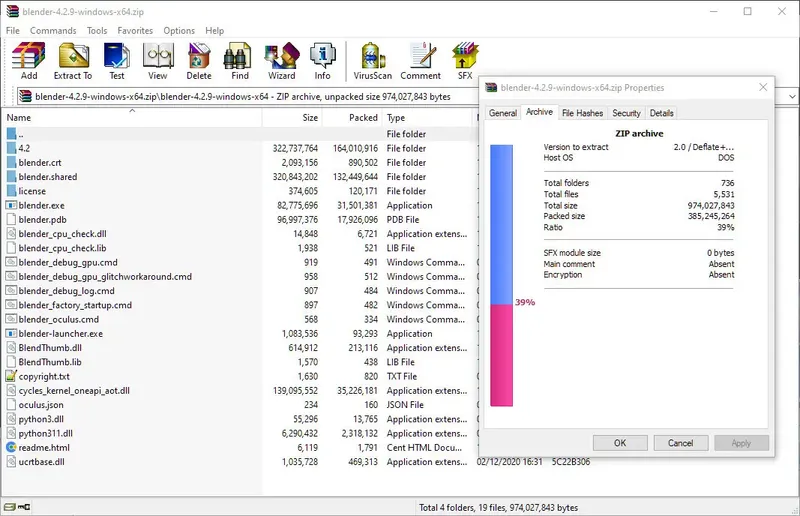Click Cancel in the Properties dialog
The image size is (800, 516).
click(681, 443)
